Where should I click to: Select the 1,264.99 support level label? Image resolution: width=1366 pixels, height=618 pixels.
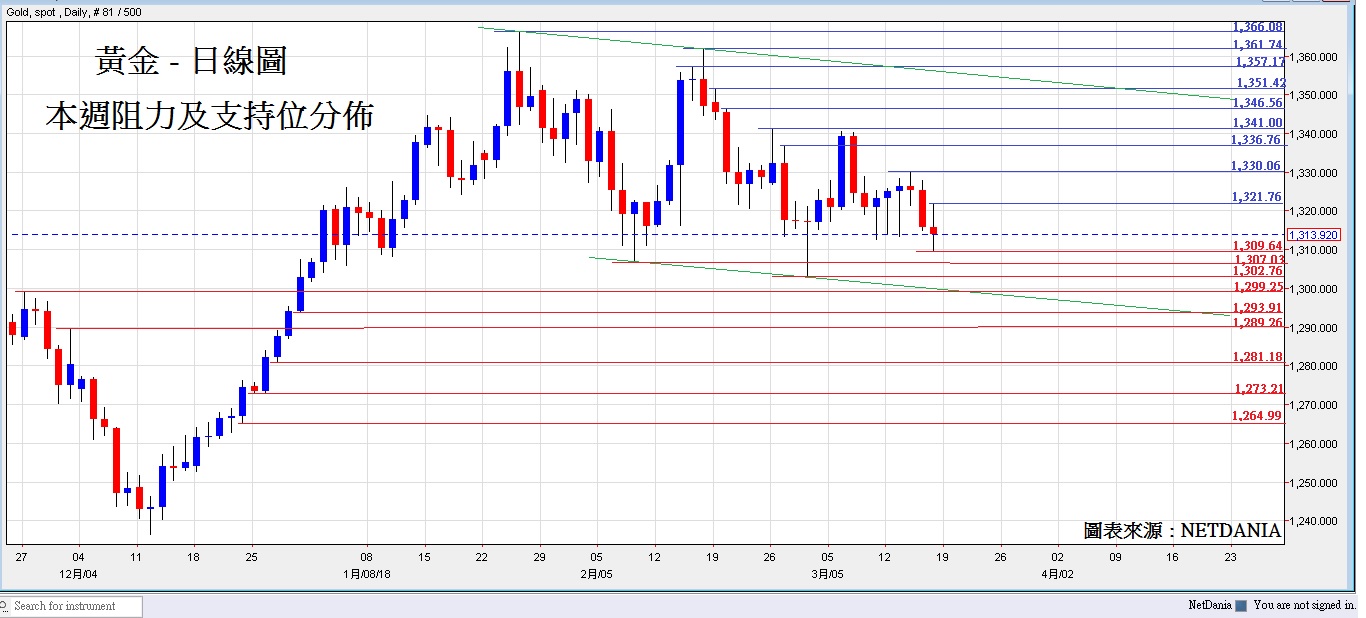click(x=1257, y=416)
